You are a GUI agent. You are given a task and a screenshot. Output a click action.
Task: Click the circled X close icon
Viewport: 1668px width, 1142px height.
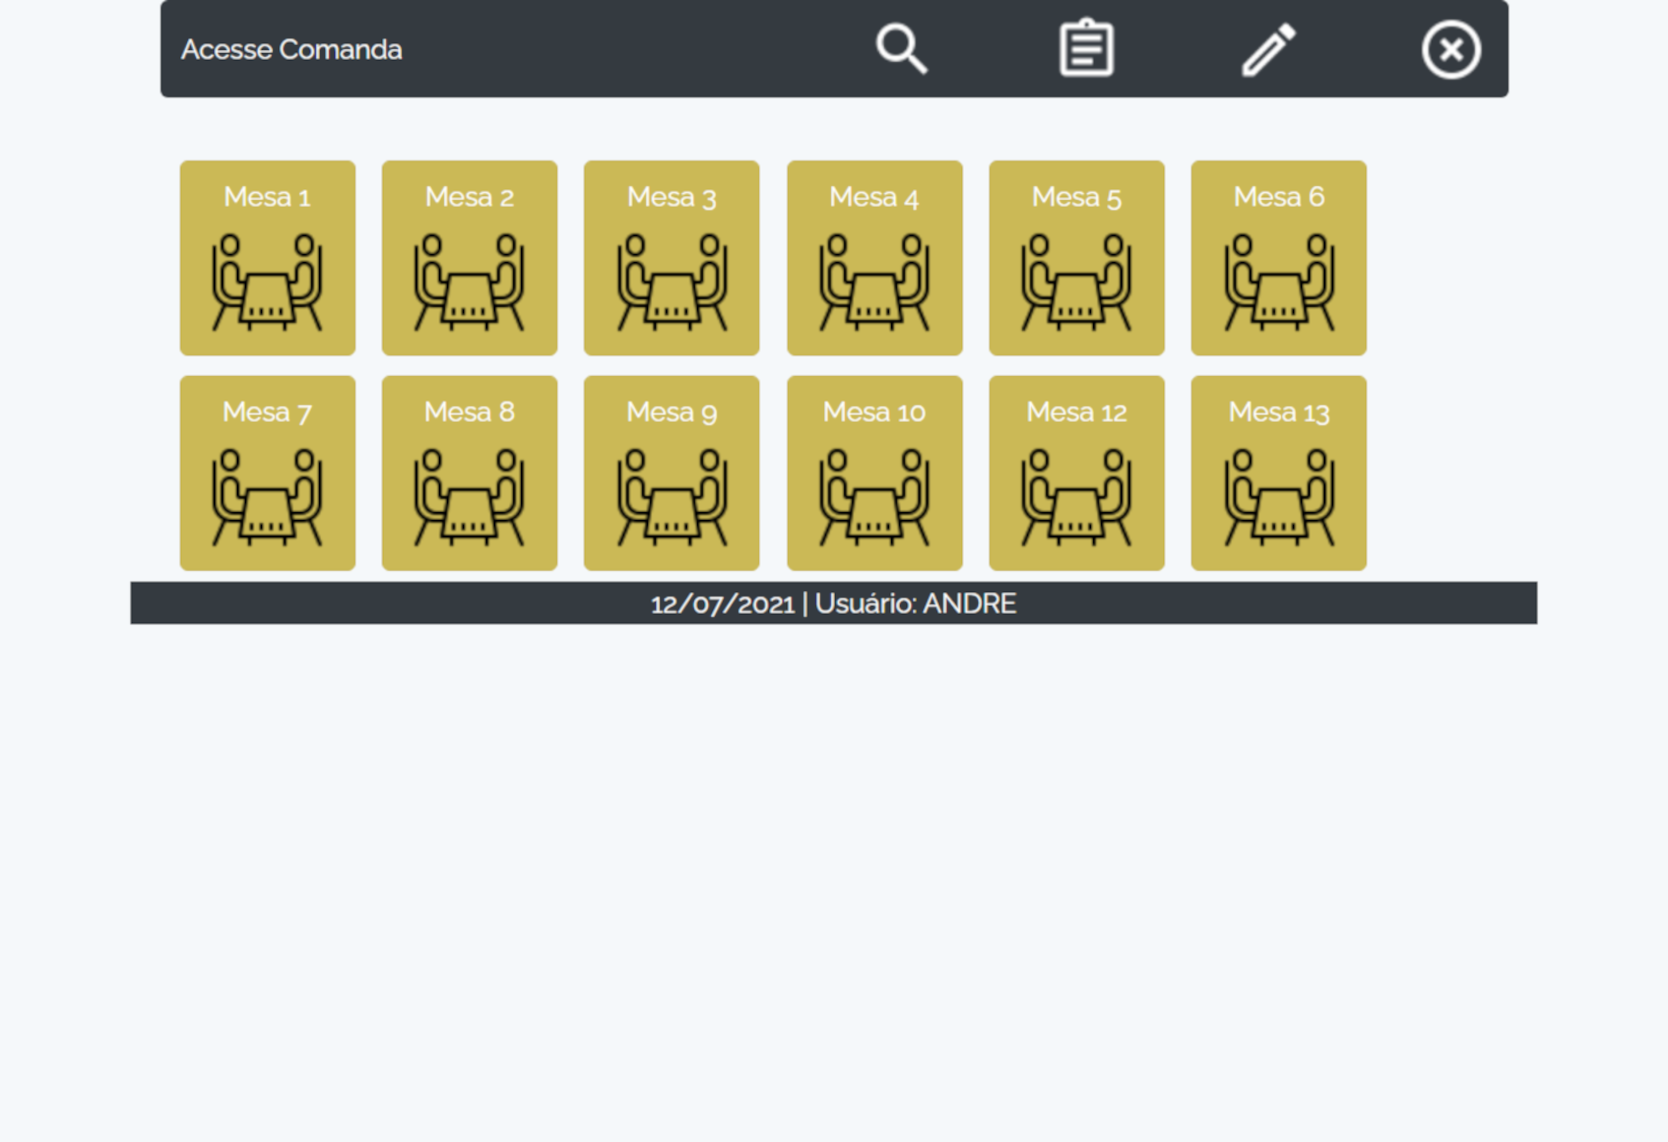click(1451, 49)
